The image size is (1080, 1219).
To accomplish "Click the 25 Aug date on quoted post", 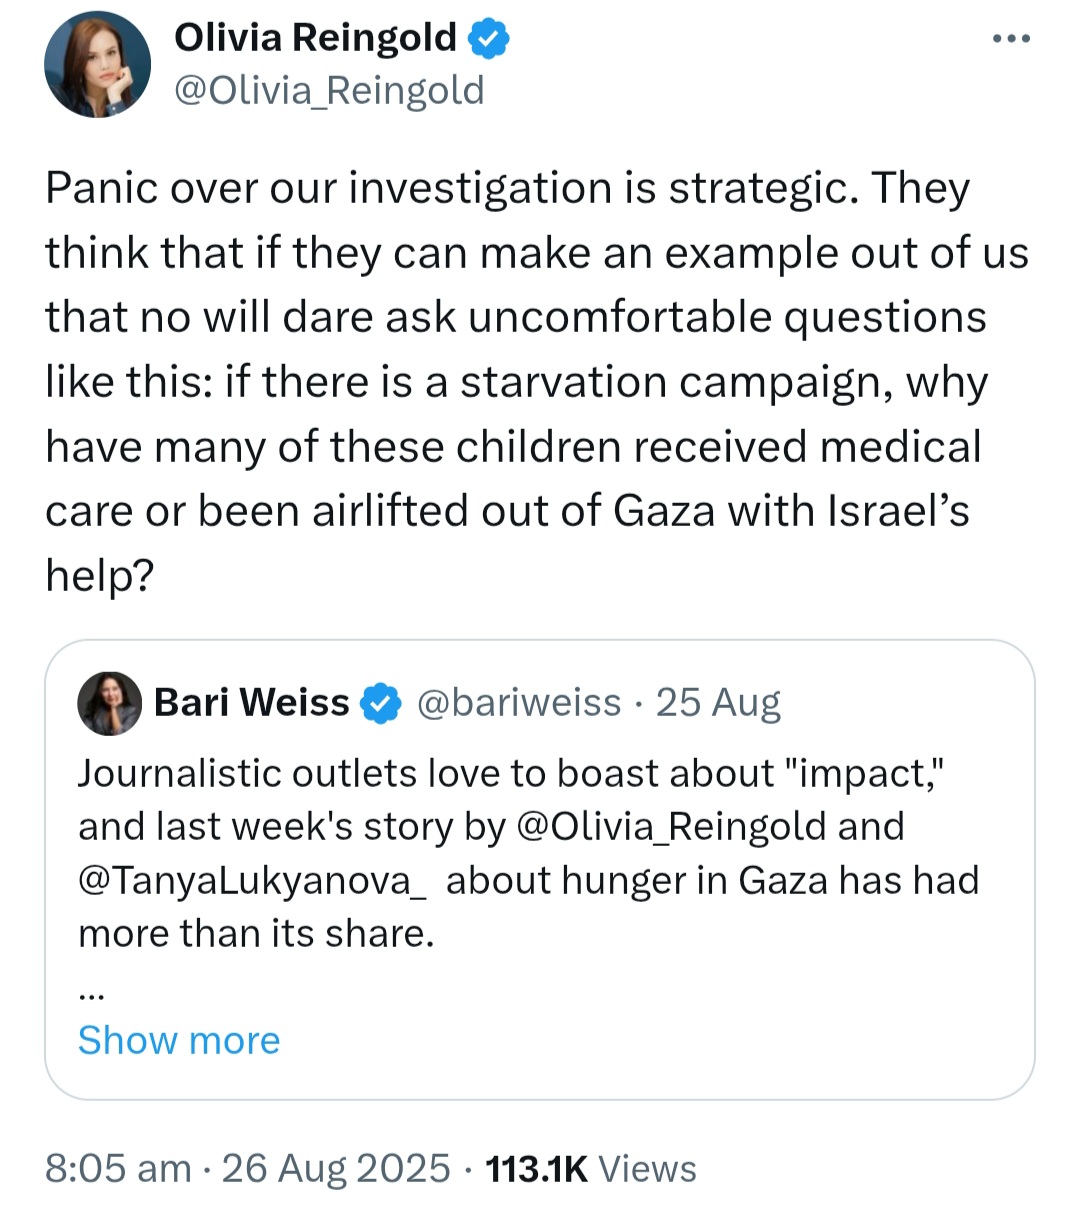I will point(718,703).
